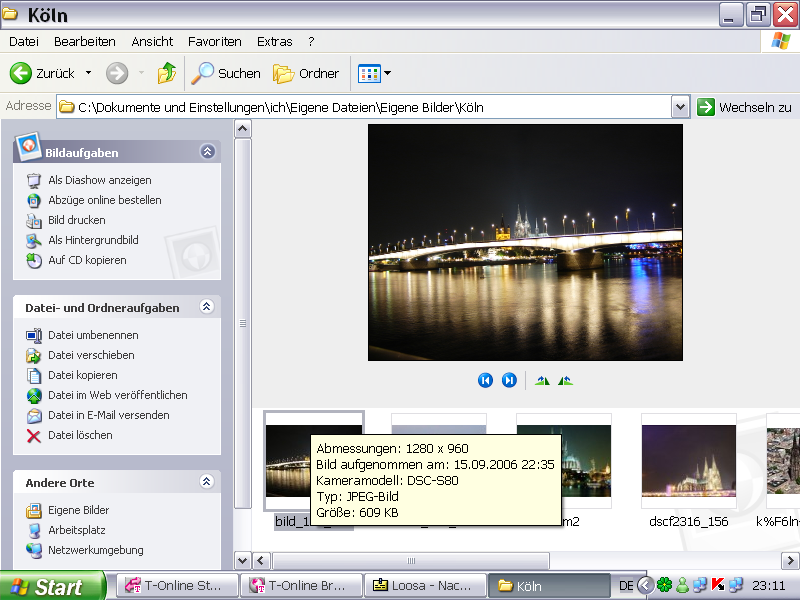Click the green clover tray icon
The height and width of the screenshot is (600, 800).
click(664, 585)
